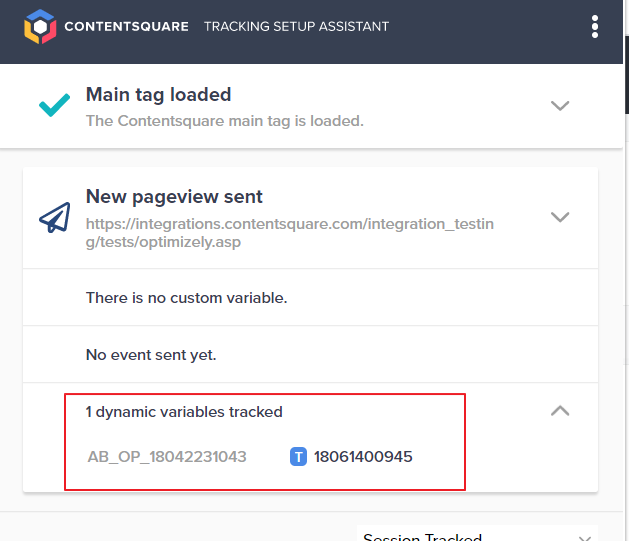Click the paper plane pageview icon

coord(55,218)
